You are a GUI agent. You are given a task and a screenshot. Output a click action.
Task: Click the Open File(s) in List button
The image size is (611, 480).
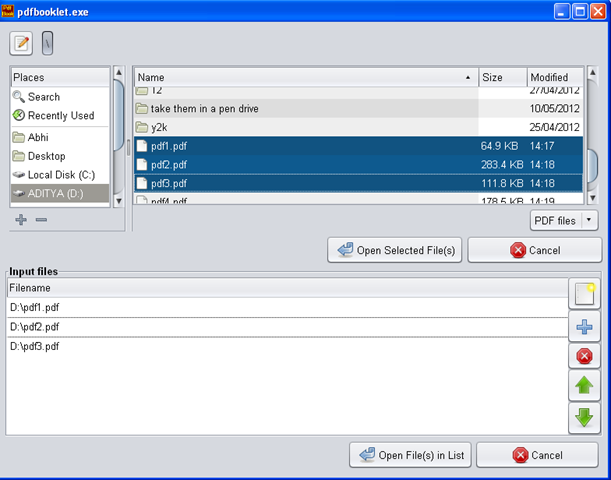[x=410, y=455]
